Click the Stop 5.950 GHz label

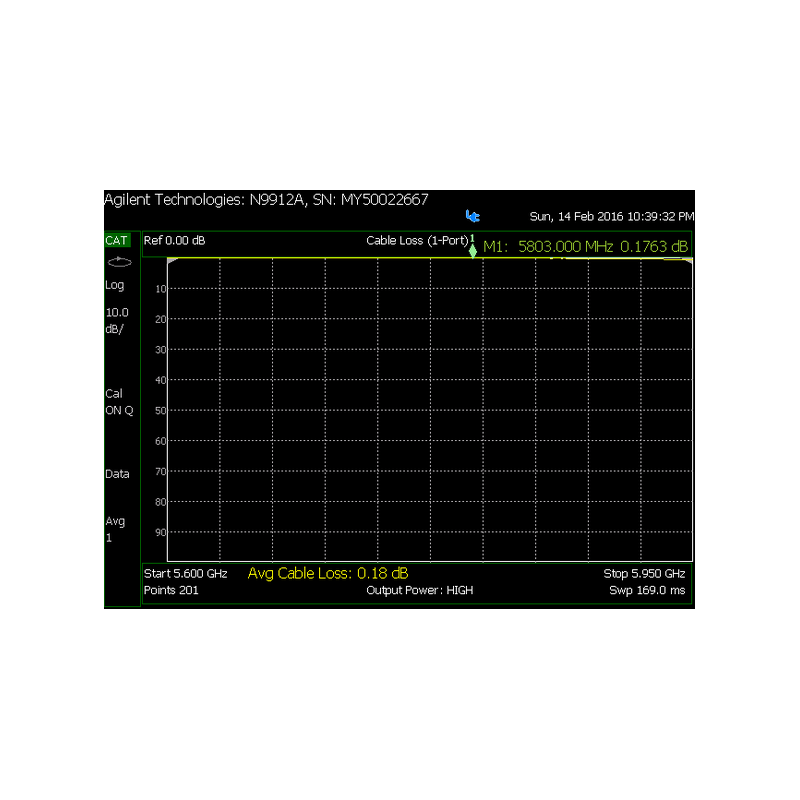tap(644, 573)
